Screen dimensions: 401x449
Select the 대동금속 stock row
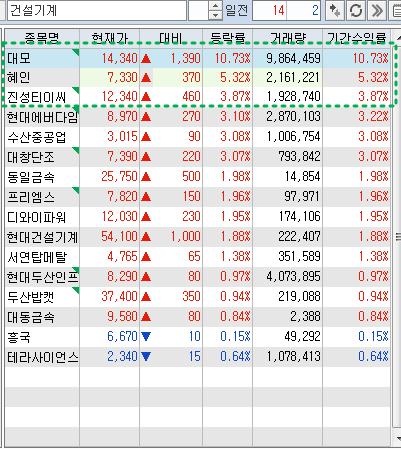198,317
